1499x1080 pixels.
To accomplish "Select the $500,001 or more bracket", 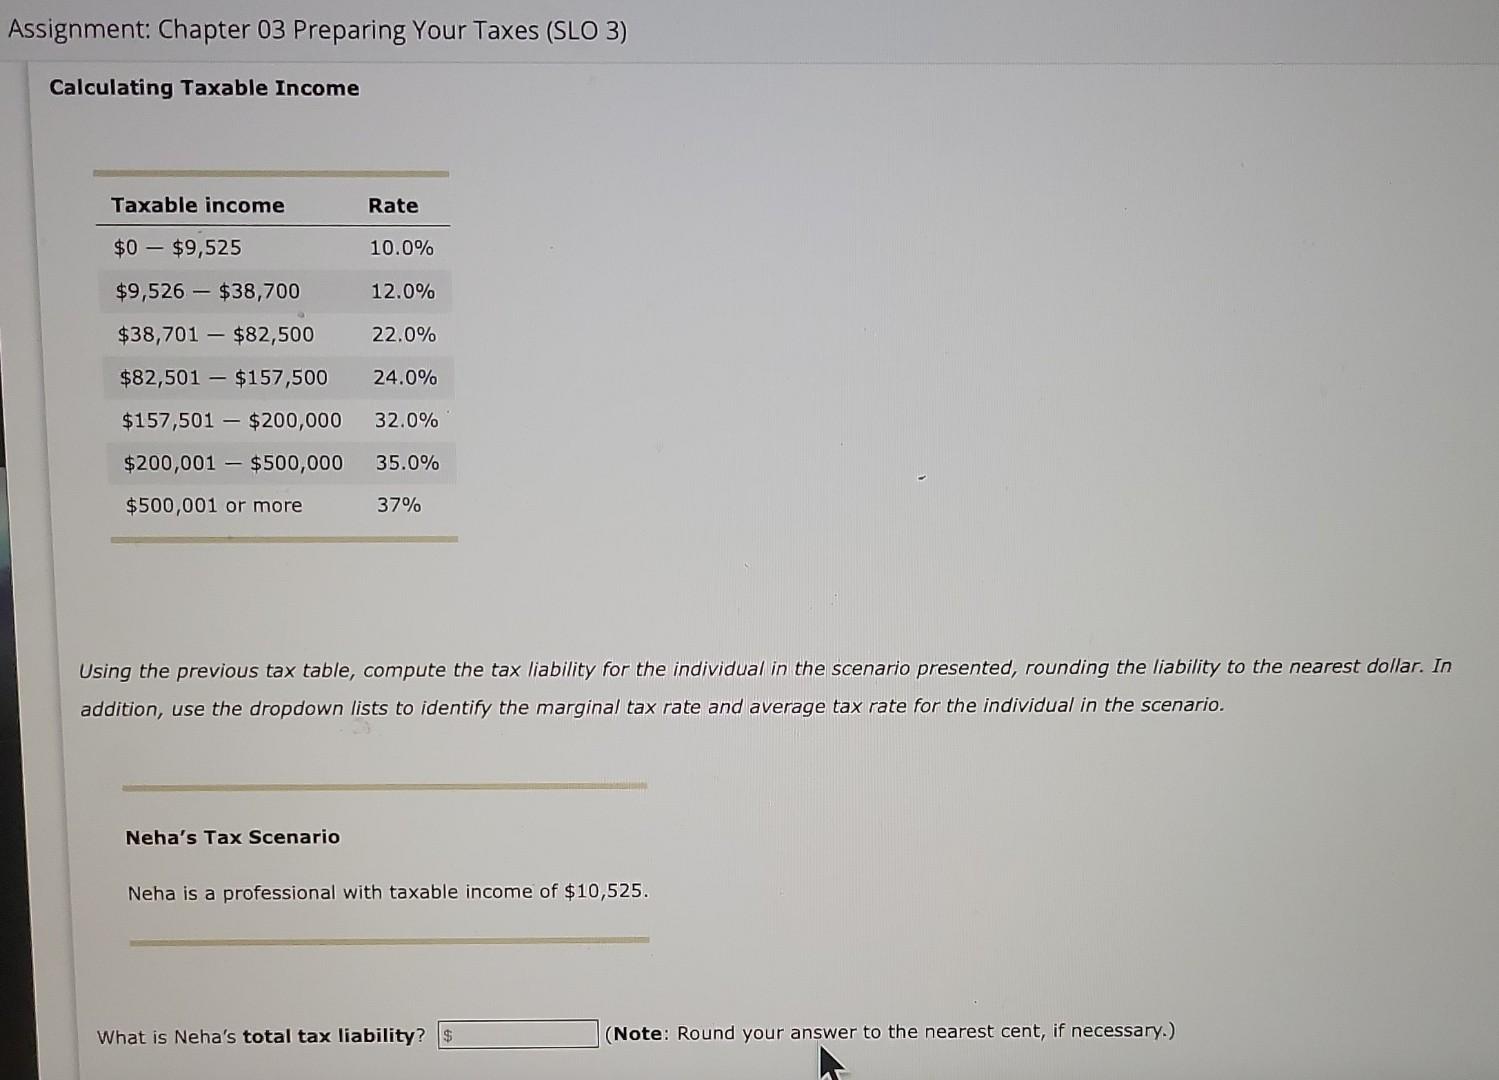I will tap(214, 505).
